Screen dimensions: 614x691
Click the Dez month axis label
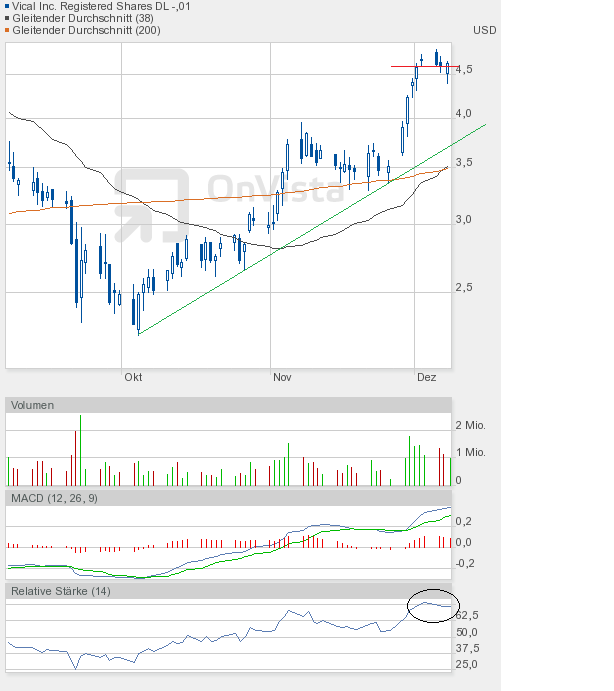(427, 377)
